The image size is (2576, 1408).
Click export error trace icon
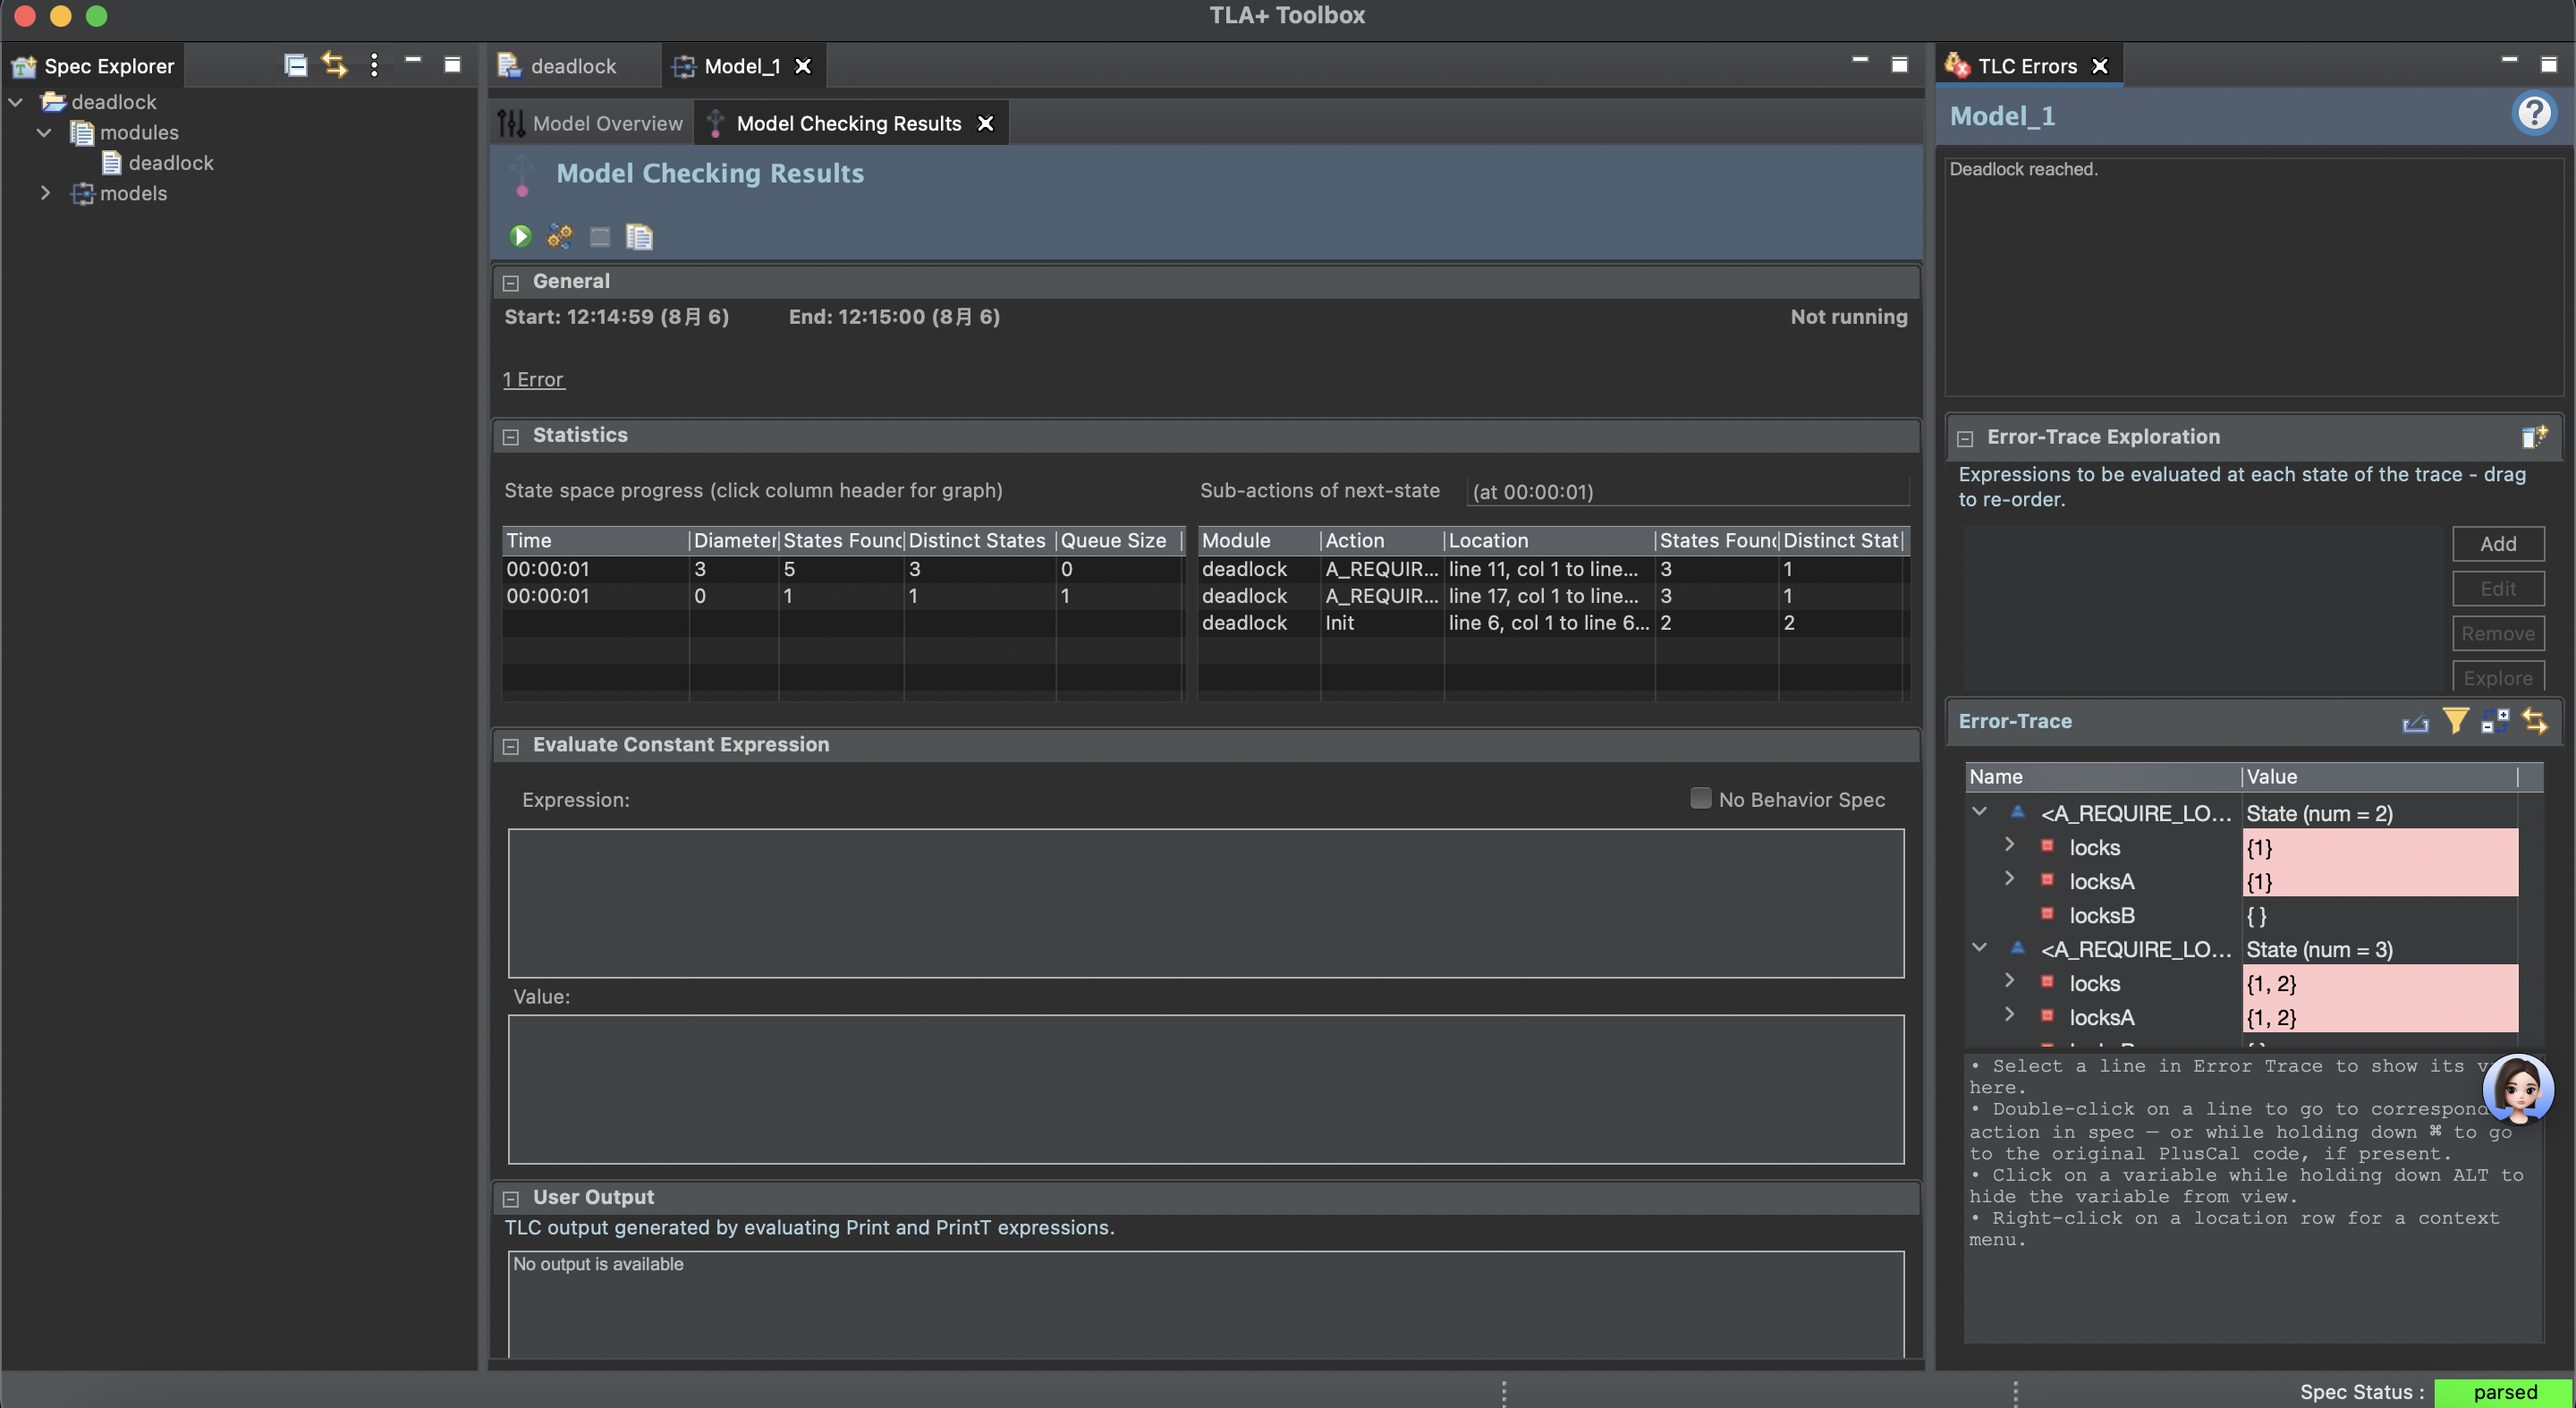pos(2415,721)
